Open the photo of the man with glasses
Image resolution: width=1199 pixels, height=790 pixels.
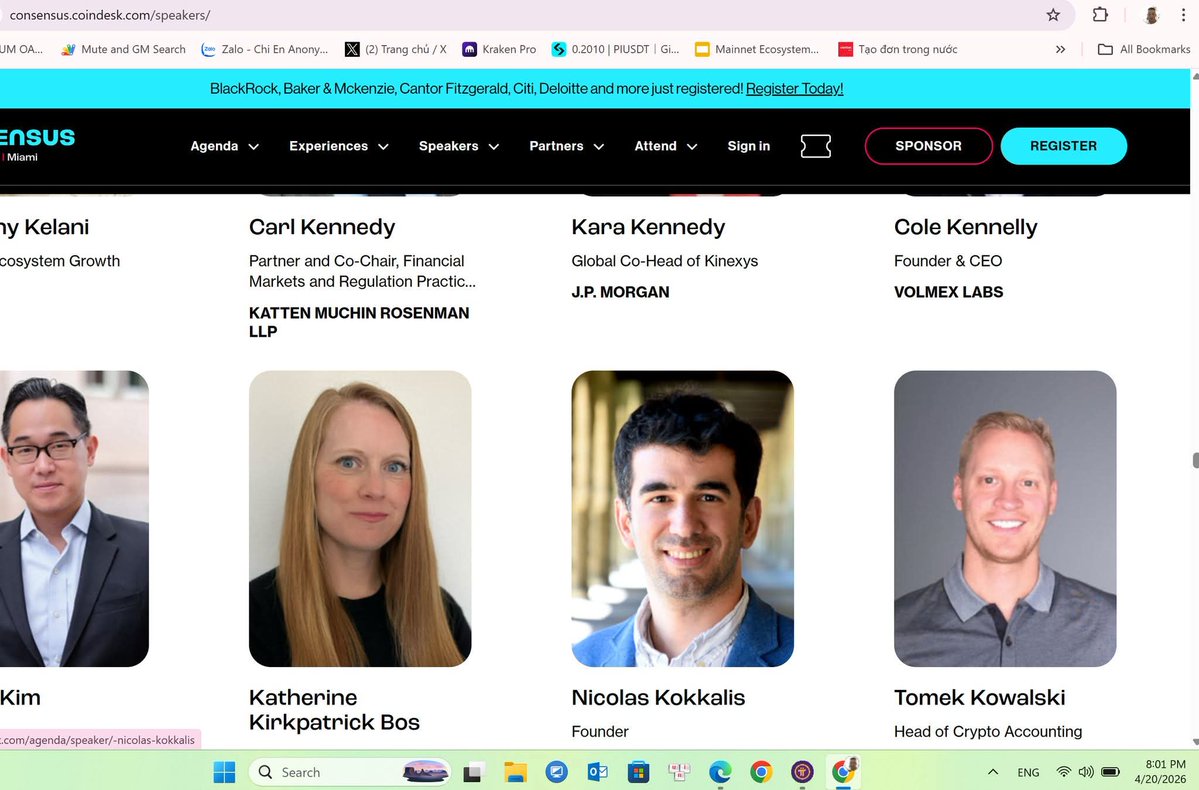click(74, 519)
